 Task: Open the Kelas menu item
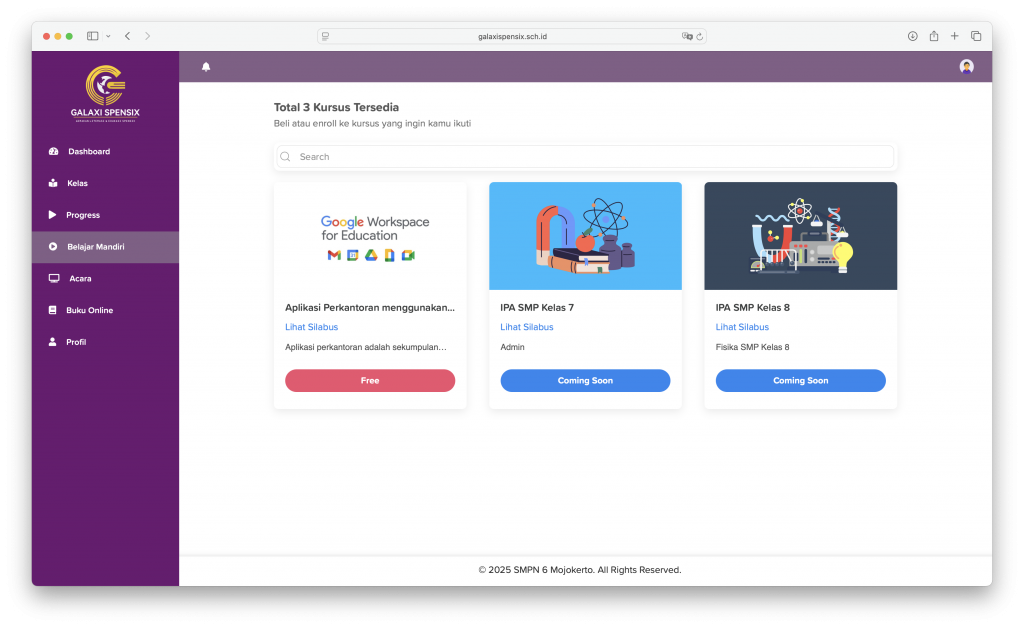(x=105, y=183)
